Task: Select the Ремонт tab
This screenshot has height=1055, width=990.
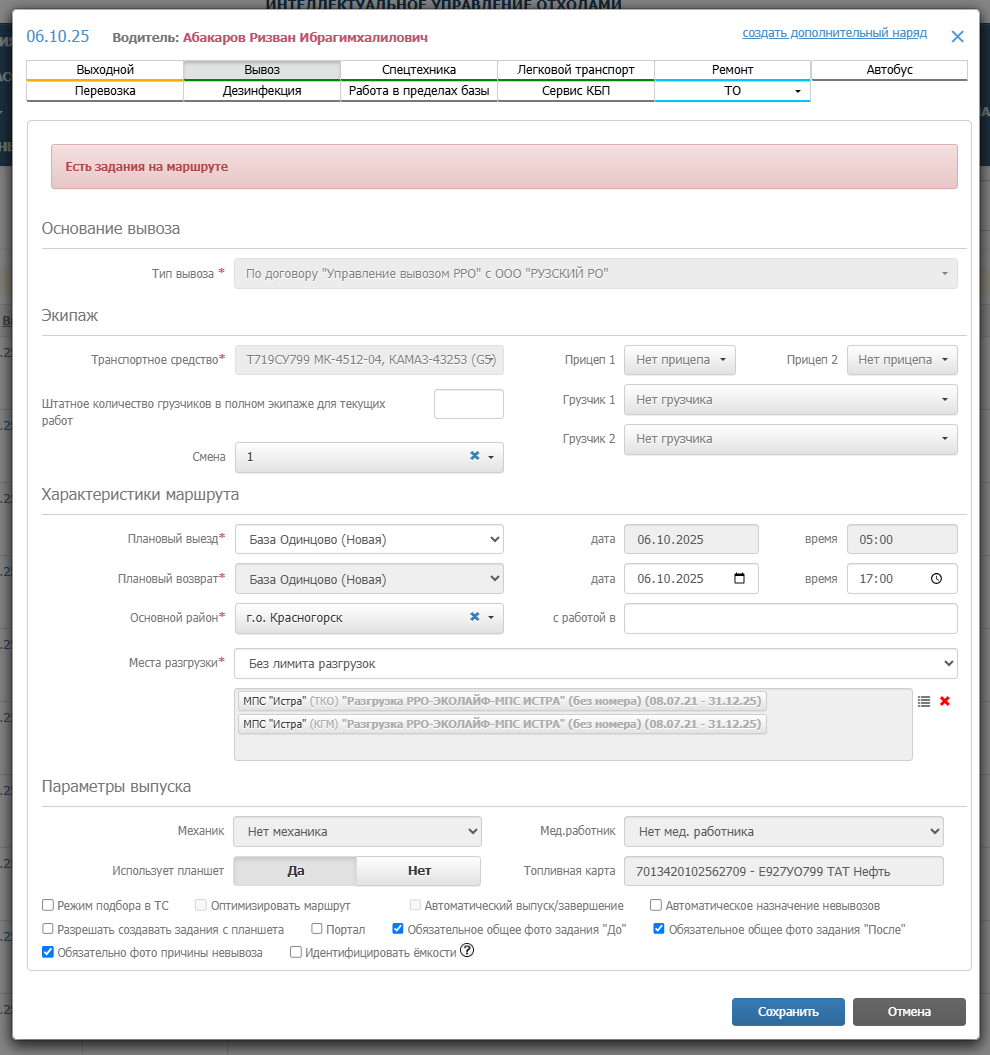Action: coord(732,70)
